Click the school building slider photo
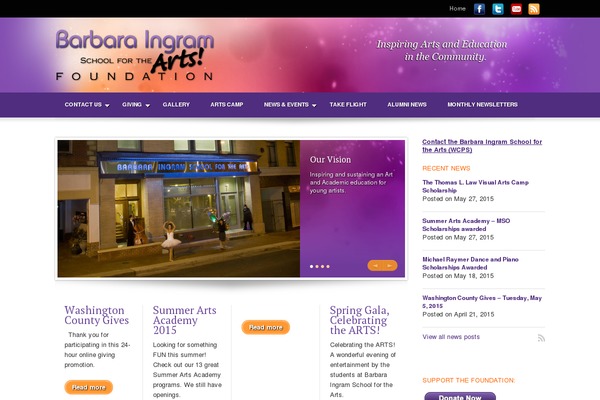The width and height of the screenshot is (600, 400). coord(179,209)
